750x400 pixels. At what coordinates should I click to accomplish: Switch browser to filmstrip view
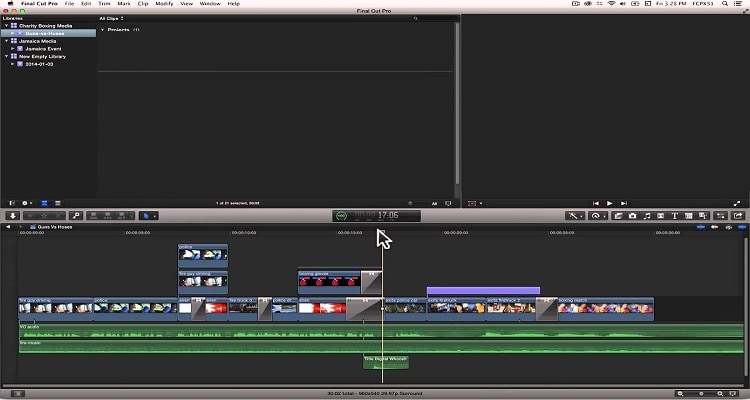pyautogui.click(x=44, y=203)
